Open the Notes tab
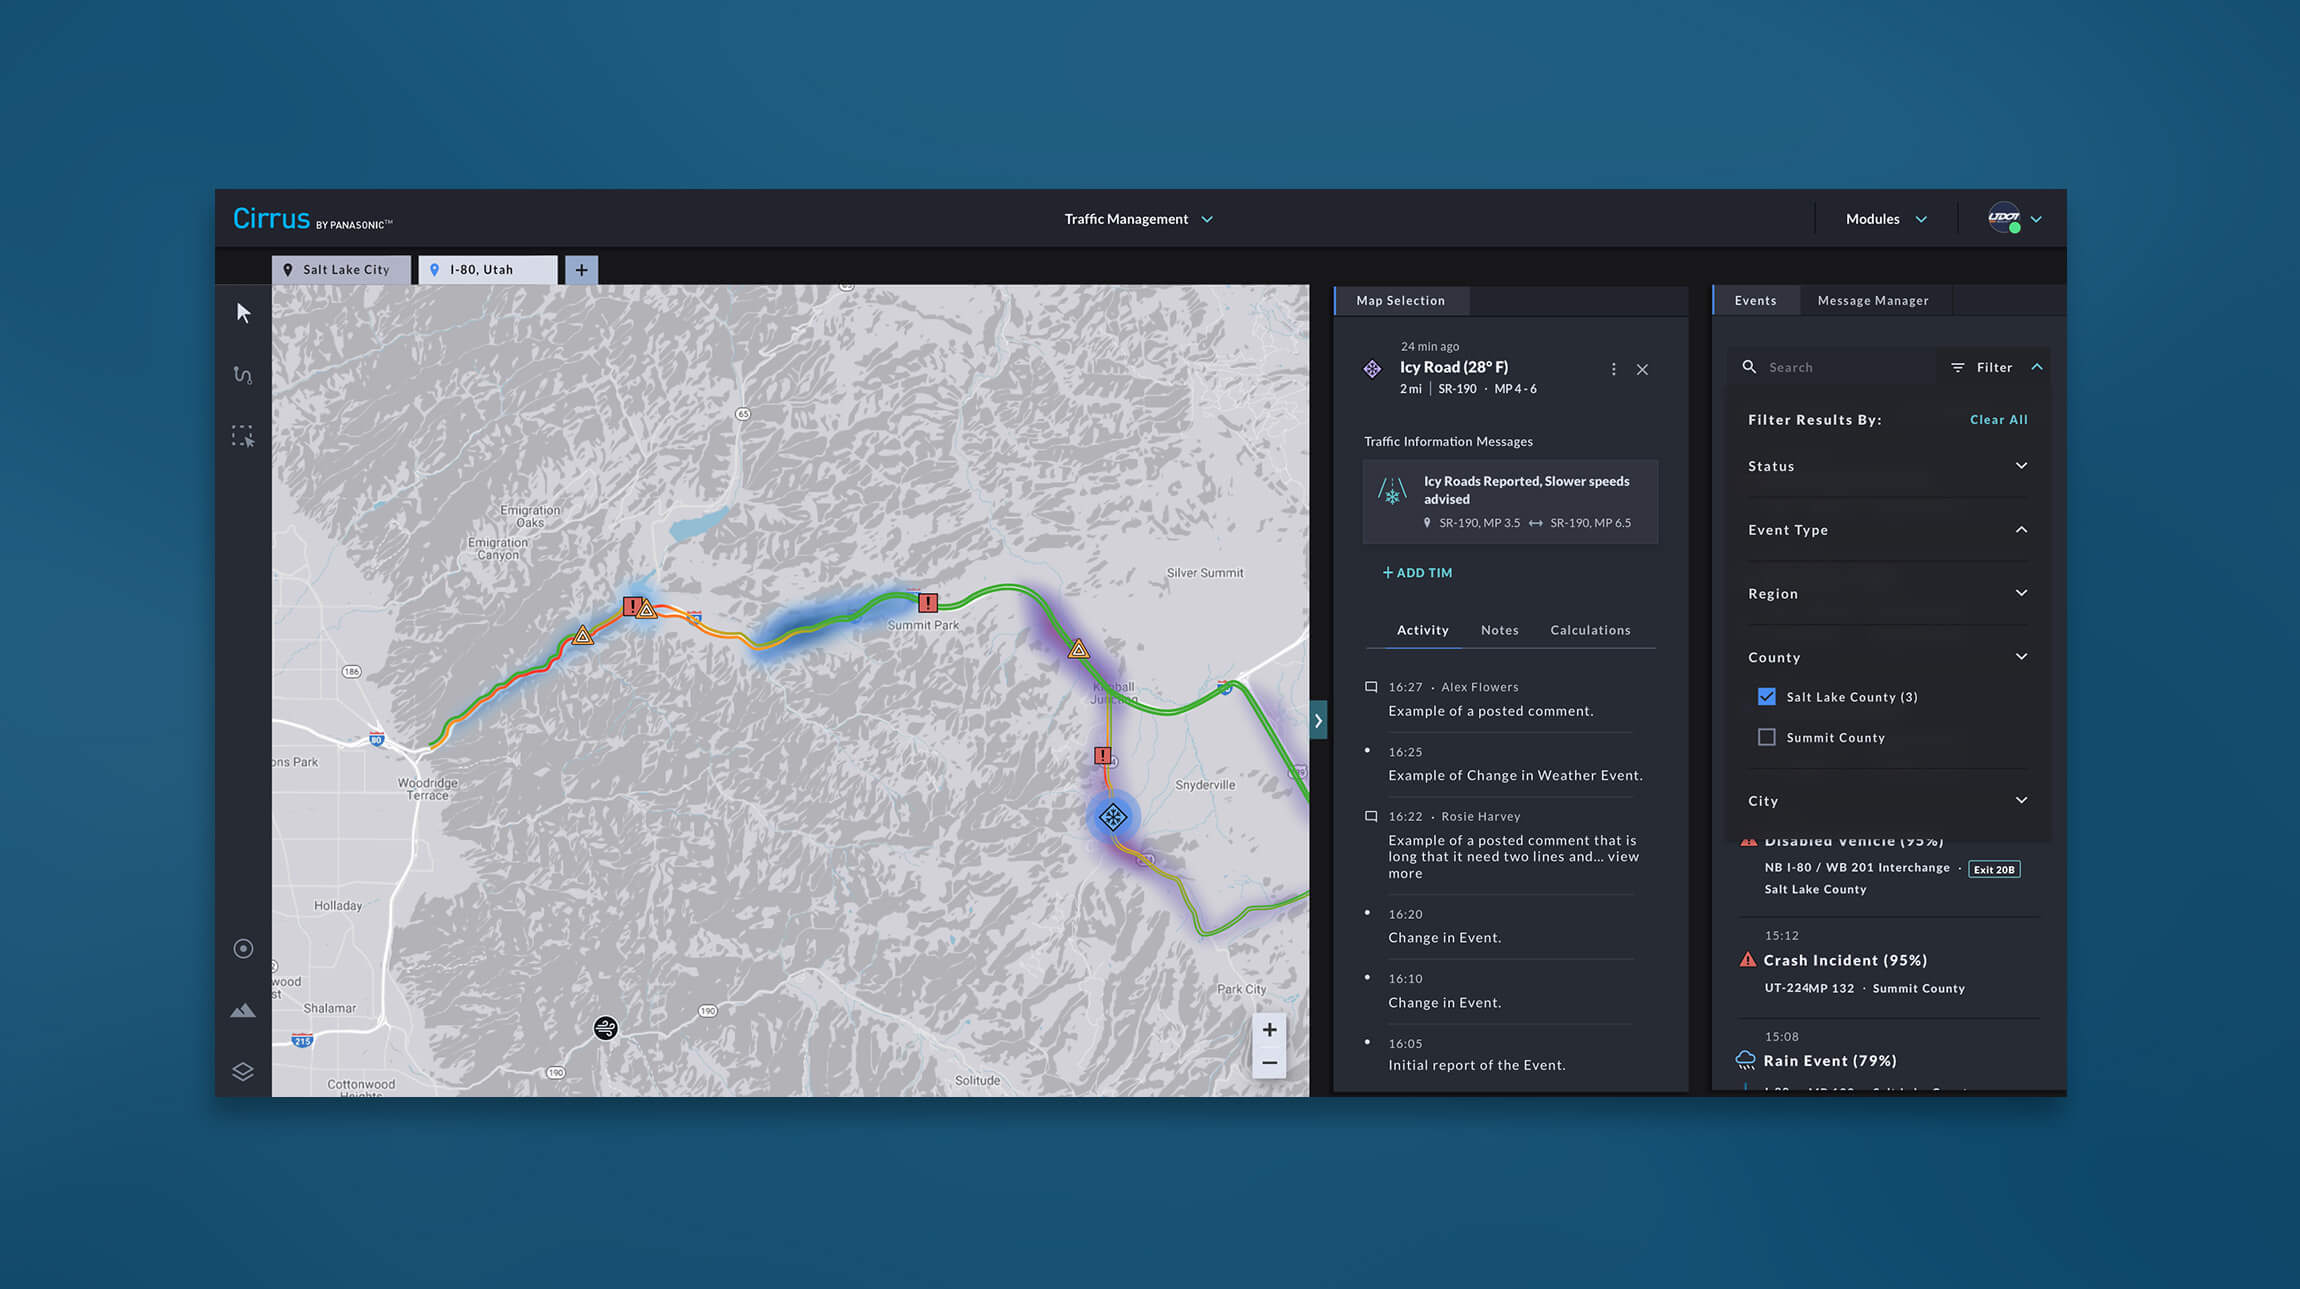 pos(1499,630)
